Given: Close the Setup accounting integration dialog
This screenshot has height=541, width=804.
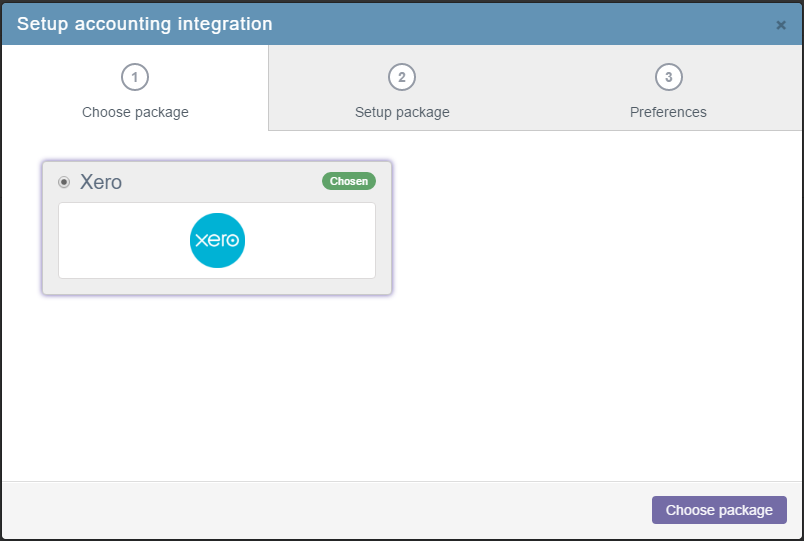Looking at the screenshot, I should [780, 25].
